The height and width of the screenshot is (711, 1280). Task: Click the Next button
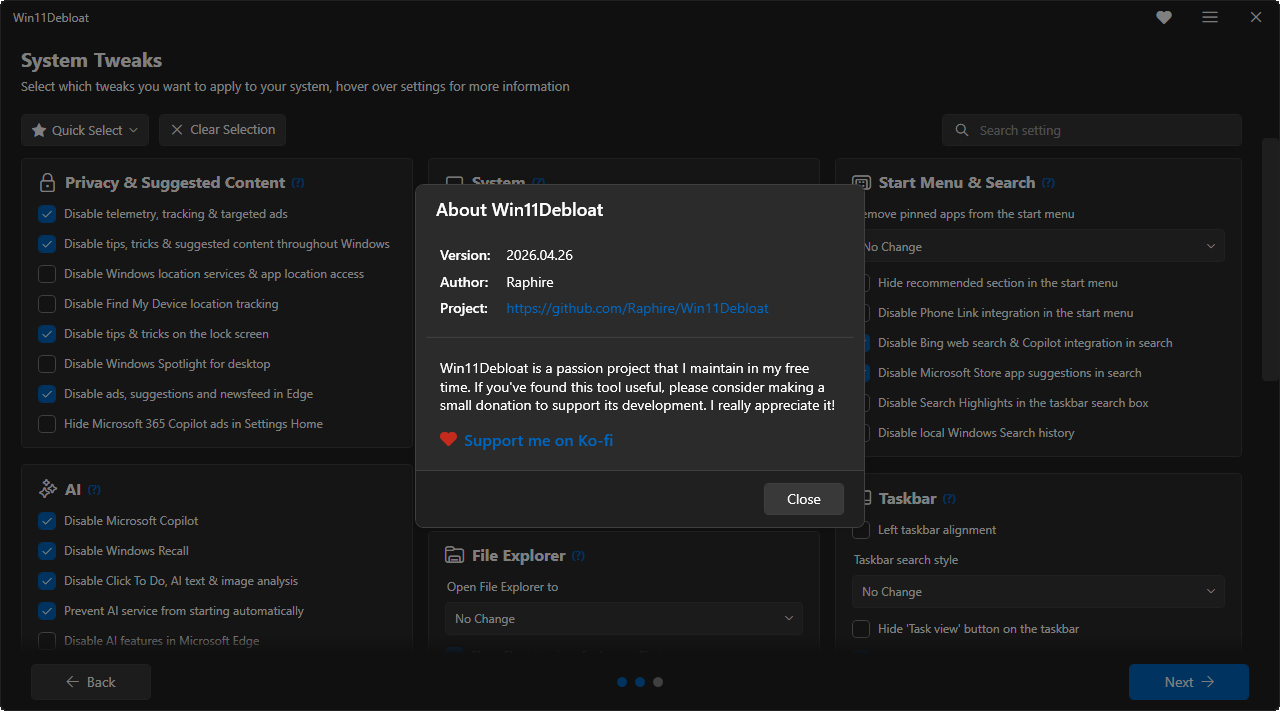1189,682
